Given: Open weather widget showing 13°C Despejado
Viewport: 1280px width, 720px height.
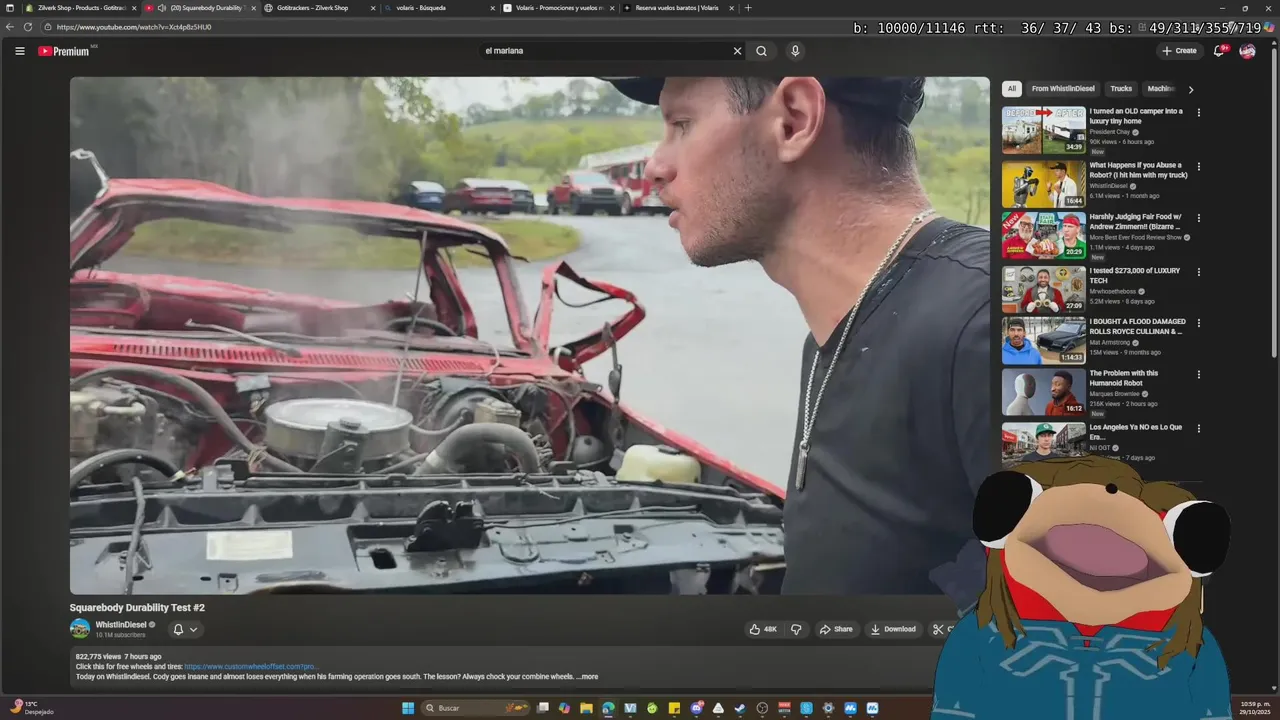Looking at the screenshot, I should (32, 708).
